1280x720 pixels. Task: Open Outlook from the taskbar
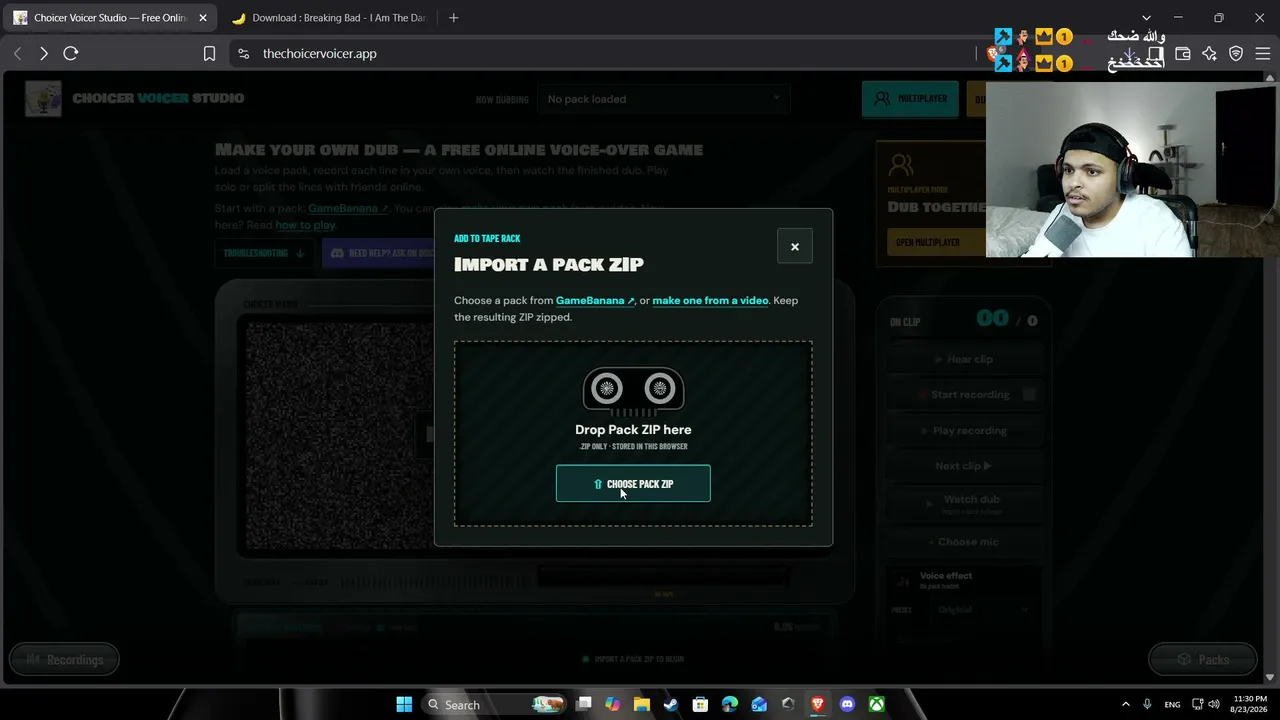[x=759, y=705]
